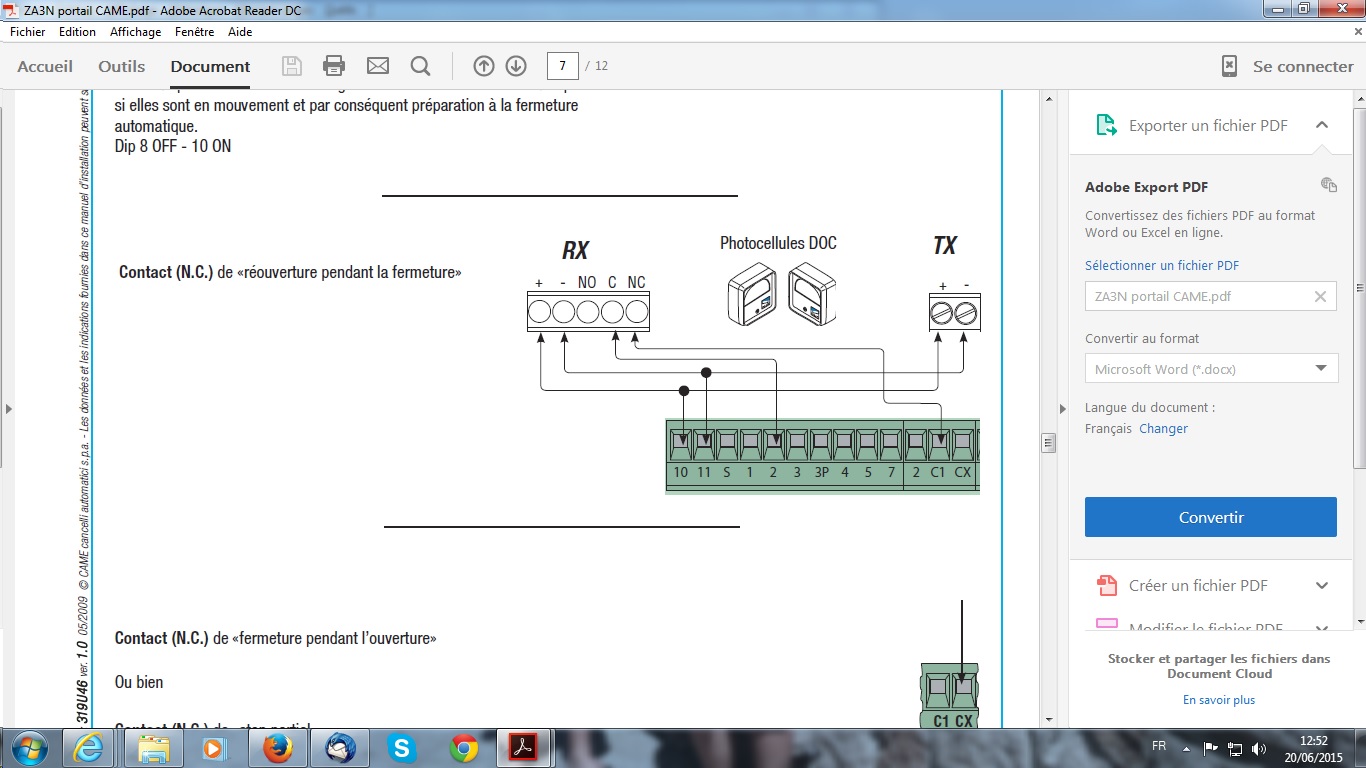
Task: Switch to Acrobat Reader taskbar icon
Action: pyautogui.click(x=525, y=748)
